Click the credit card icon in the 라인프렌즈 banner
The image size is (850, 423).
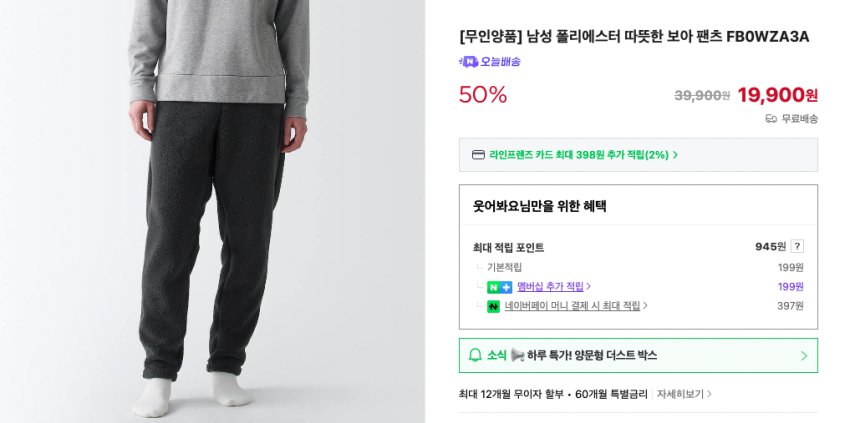click(x=478, y=155)
